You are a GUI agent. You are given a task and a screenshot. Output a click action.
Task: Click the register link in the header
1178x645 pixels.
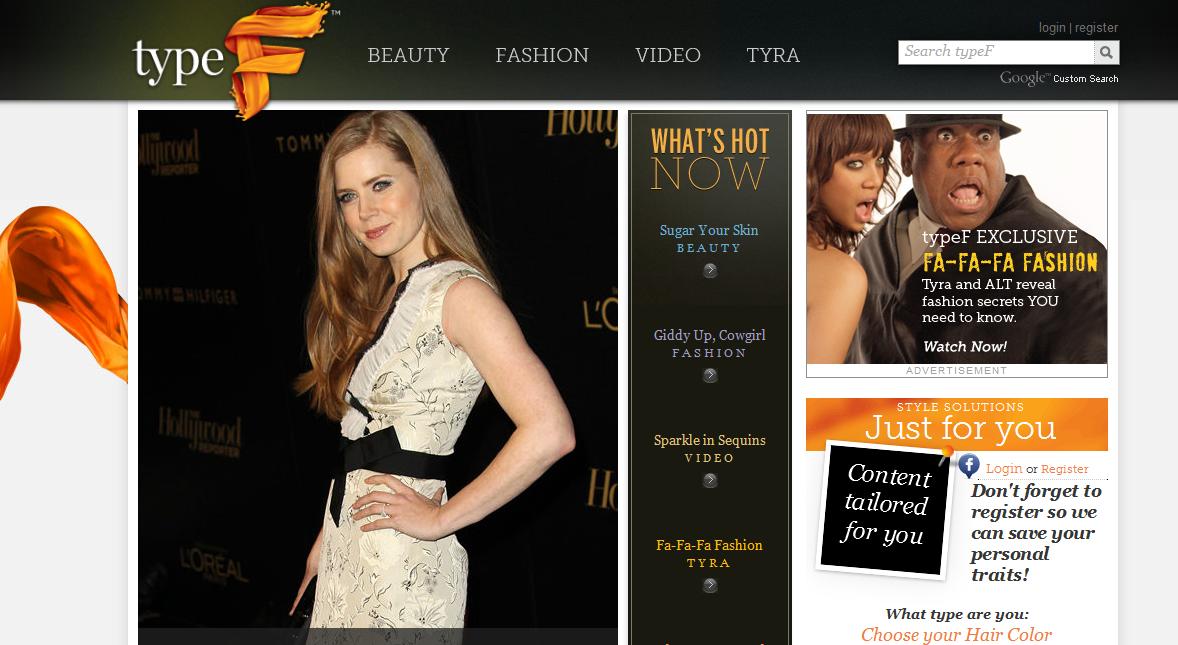tap(1096, 28)
